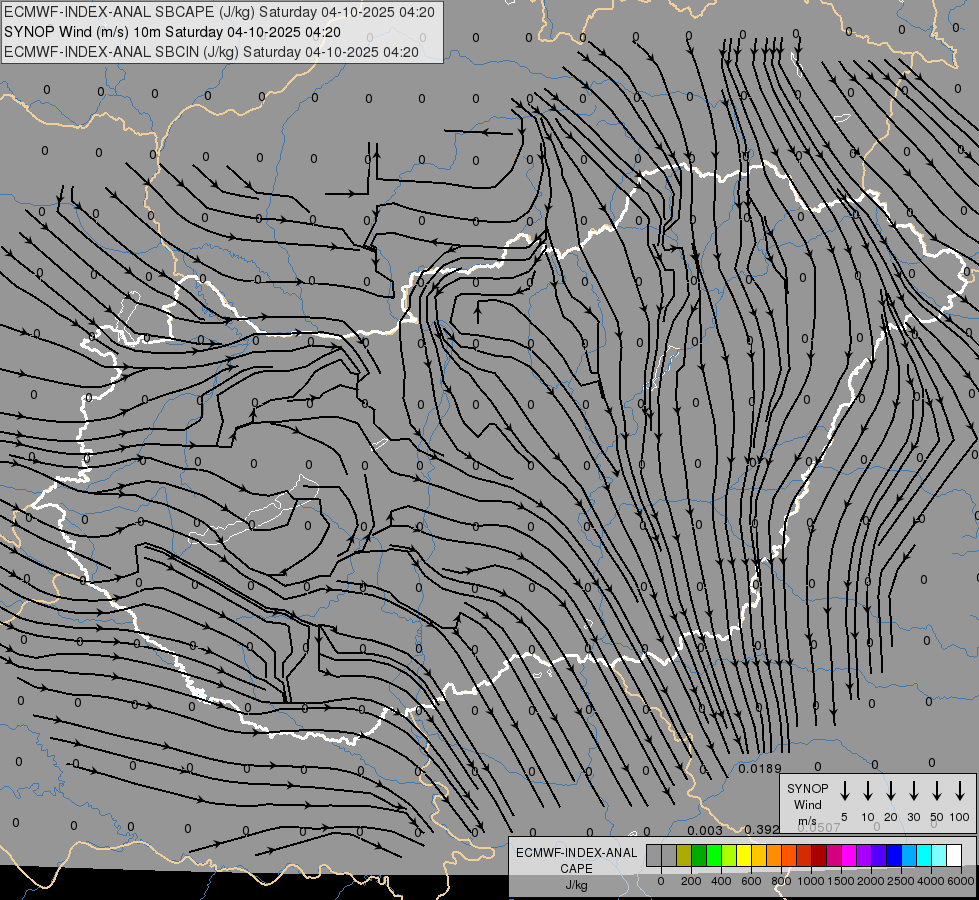The height and width of the screenshot is (900, 979).
Task: Pick the pure yellow CAPE legend swatch
Action: tap(744, 855)
